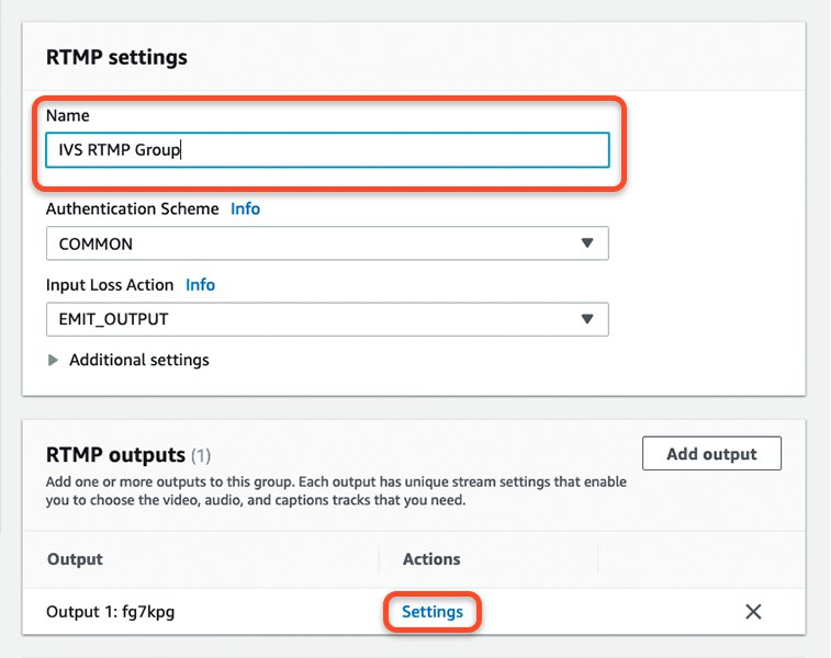This screenshot has width=831, height=658.
Task: Open the Input Loss Action dropdown
Action: pos(327,319)
